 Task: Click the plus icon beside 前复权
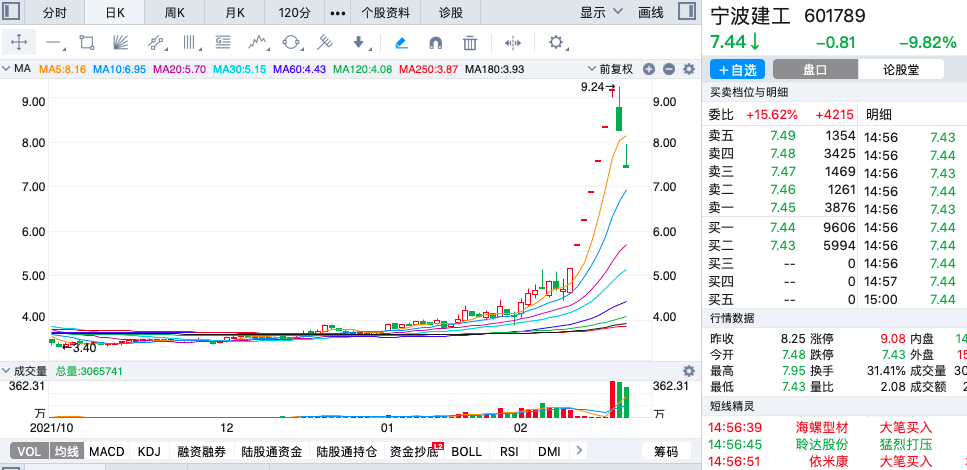click(649, 69)
